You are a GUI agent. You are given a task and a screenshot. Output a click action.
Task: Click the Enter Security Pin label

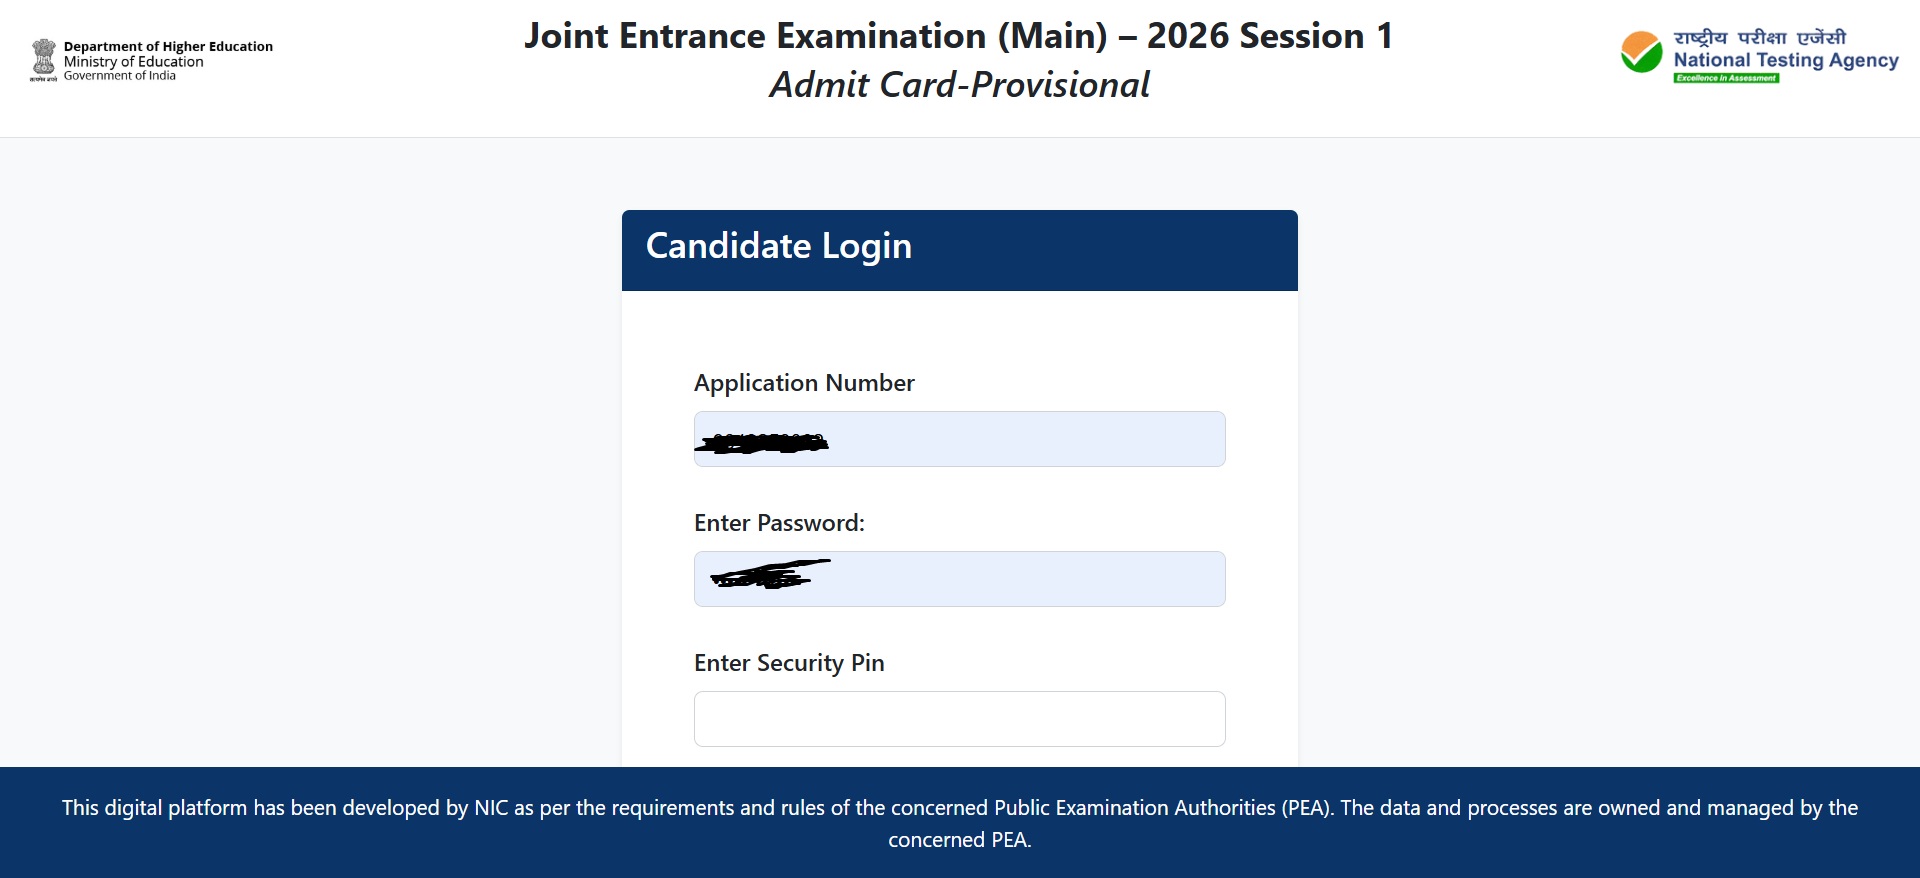click(x=789, y=662)
